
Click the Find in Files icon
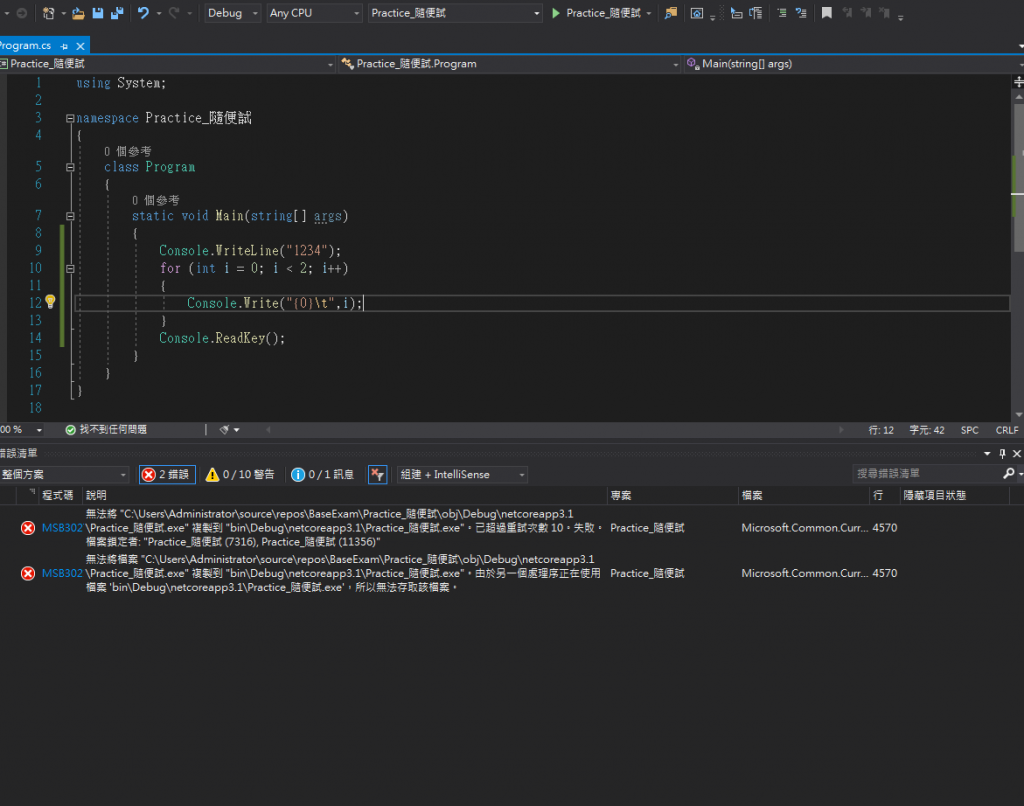pyautogui.click(x=670, y=13)
